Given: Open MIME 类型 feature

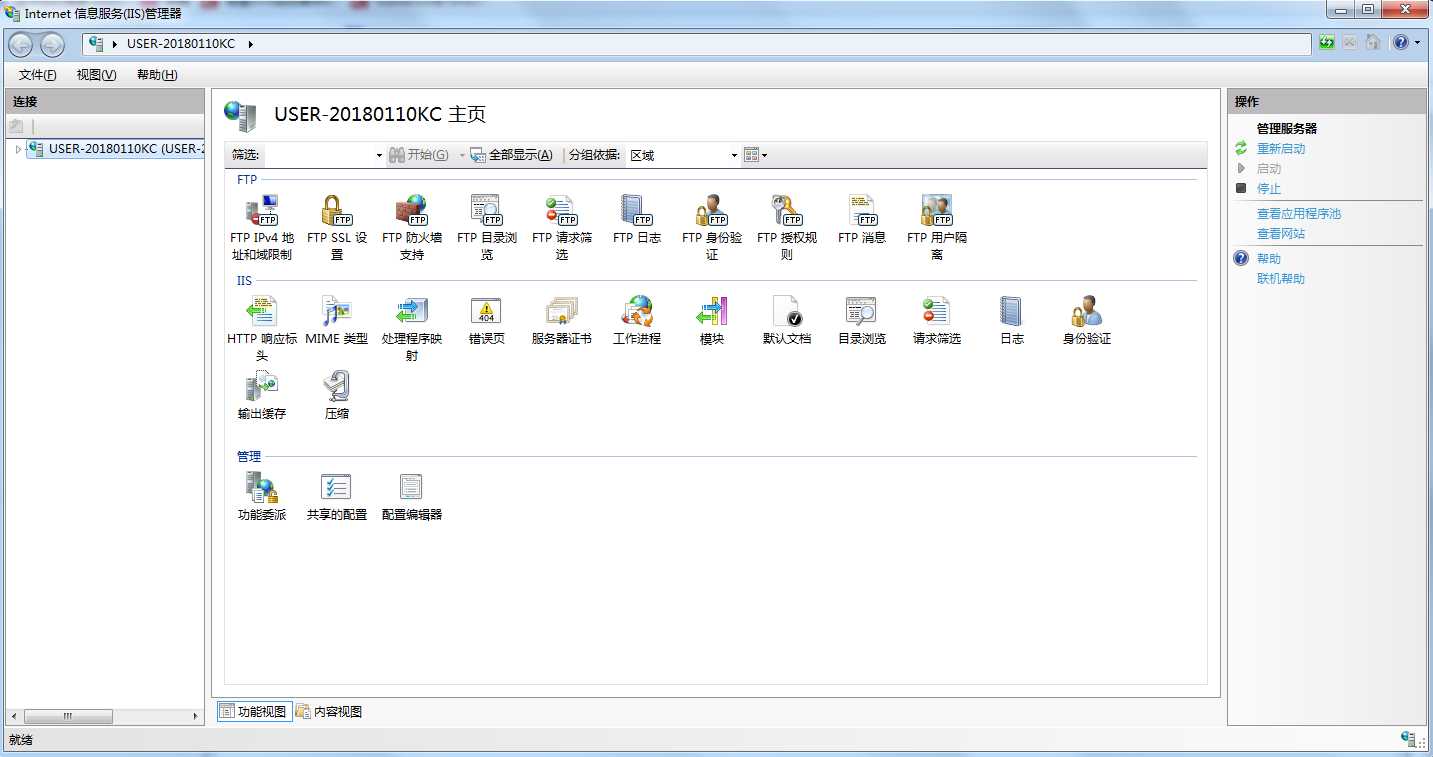Looking at the screenshot, I should [x=337, y=321].
